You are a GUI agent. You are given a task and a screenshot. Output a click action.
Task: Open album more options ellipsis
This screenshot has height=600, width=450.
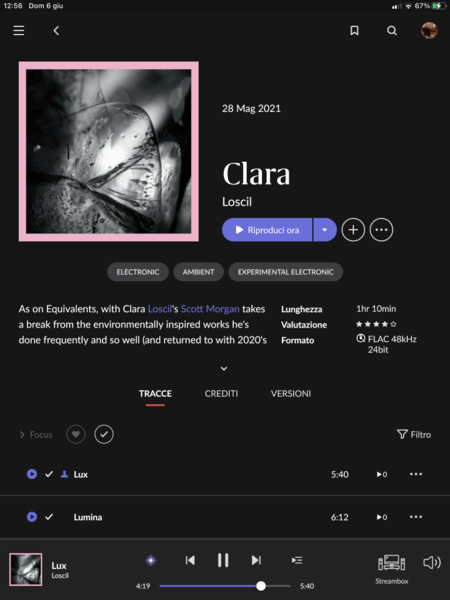381,230
